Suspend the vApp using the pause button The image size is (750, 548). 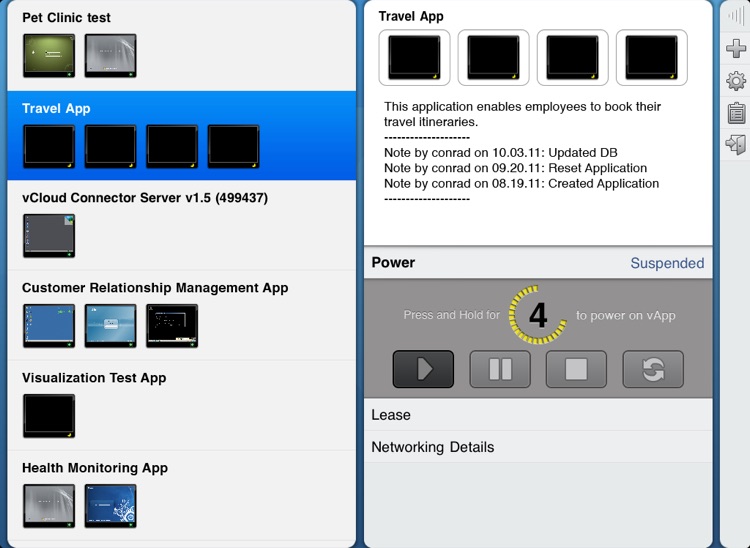click(x=500, y=369)
